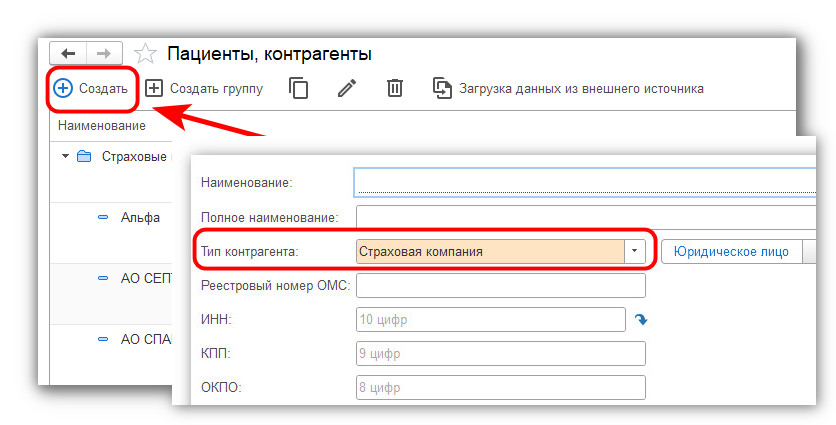Edit the selected item with pencil icon
Screen dimensions: 836x425
(x=347, y=88)
